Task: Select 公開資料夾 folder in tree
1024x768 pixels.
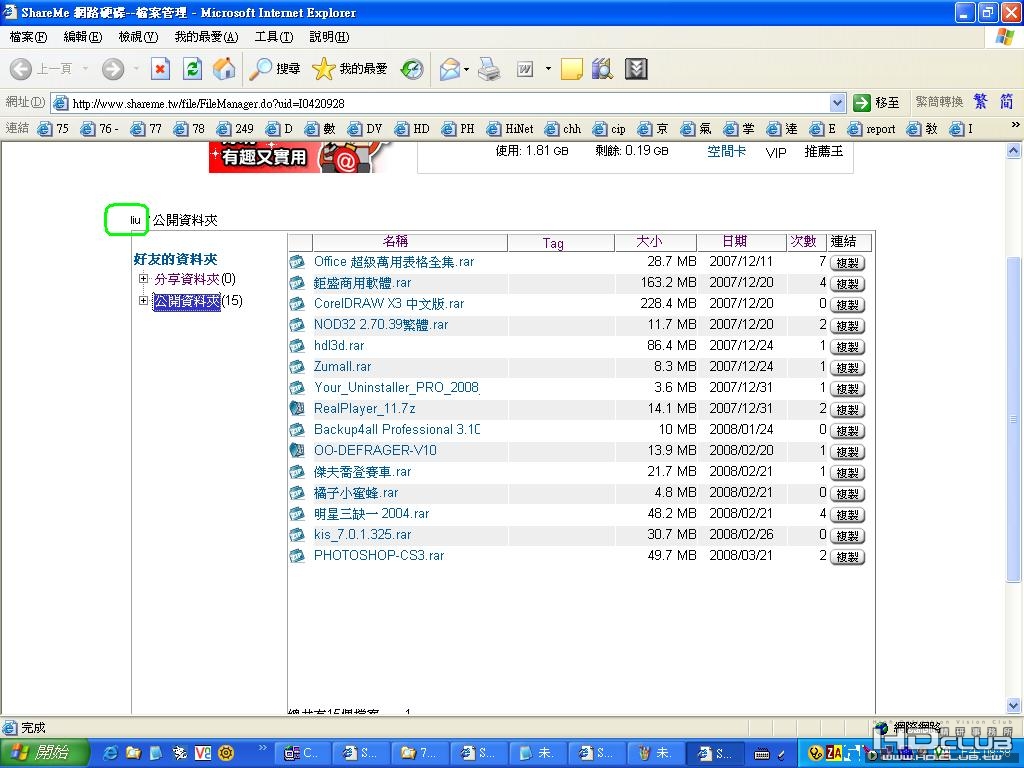Action: [x=187, y=301]
